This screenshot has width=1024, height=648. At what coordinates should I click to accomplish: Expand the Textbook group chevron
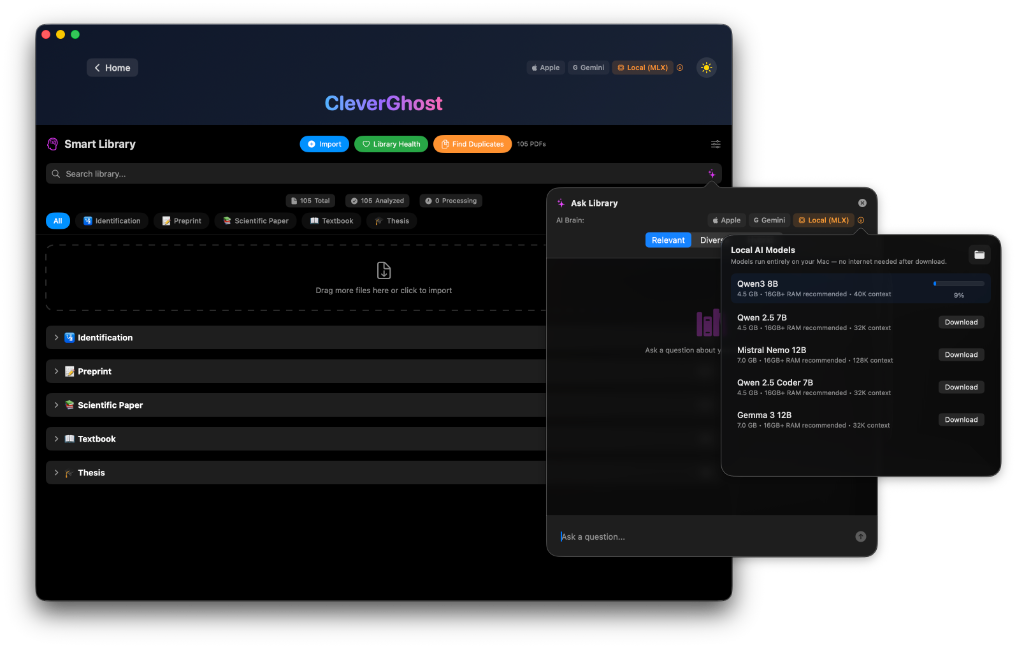coord(56,439)
